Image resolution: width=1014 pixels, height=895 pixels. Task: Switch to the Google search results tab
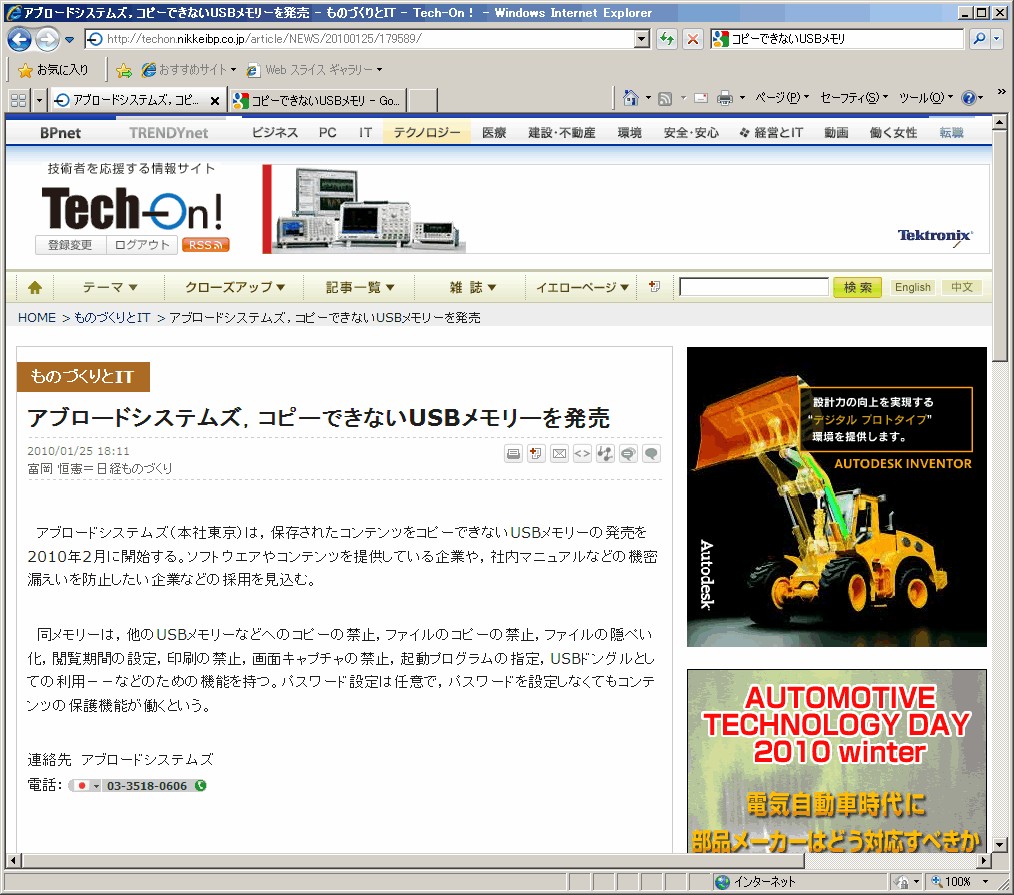coord(318,100)
